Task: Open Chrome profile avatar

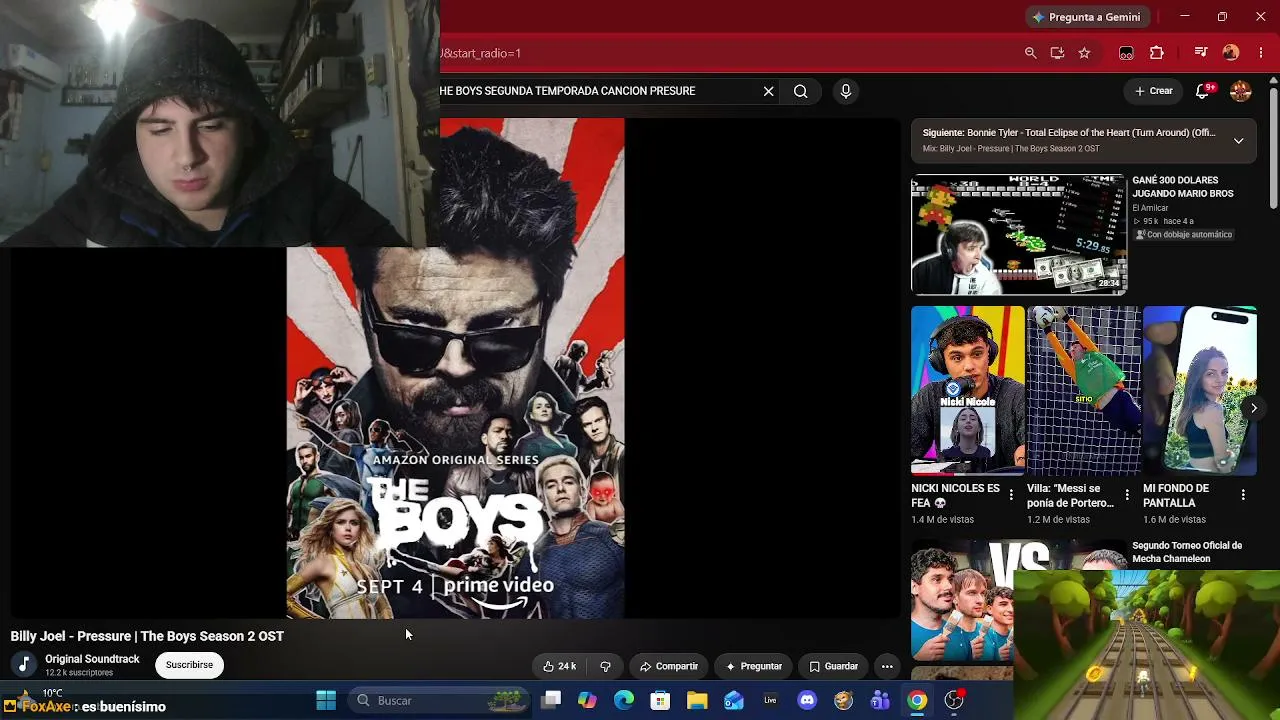Action: (1231, 53)
